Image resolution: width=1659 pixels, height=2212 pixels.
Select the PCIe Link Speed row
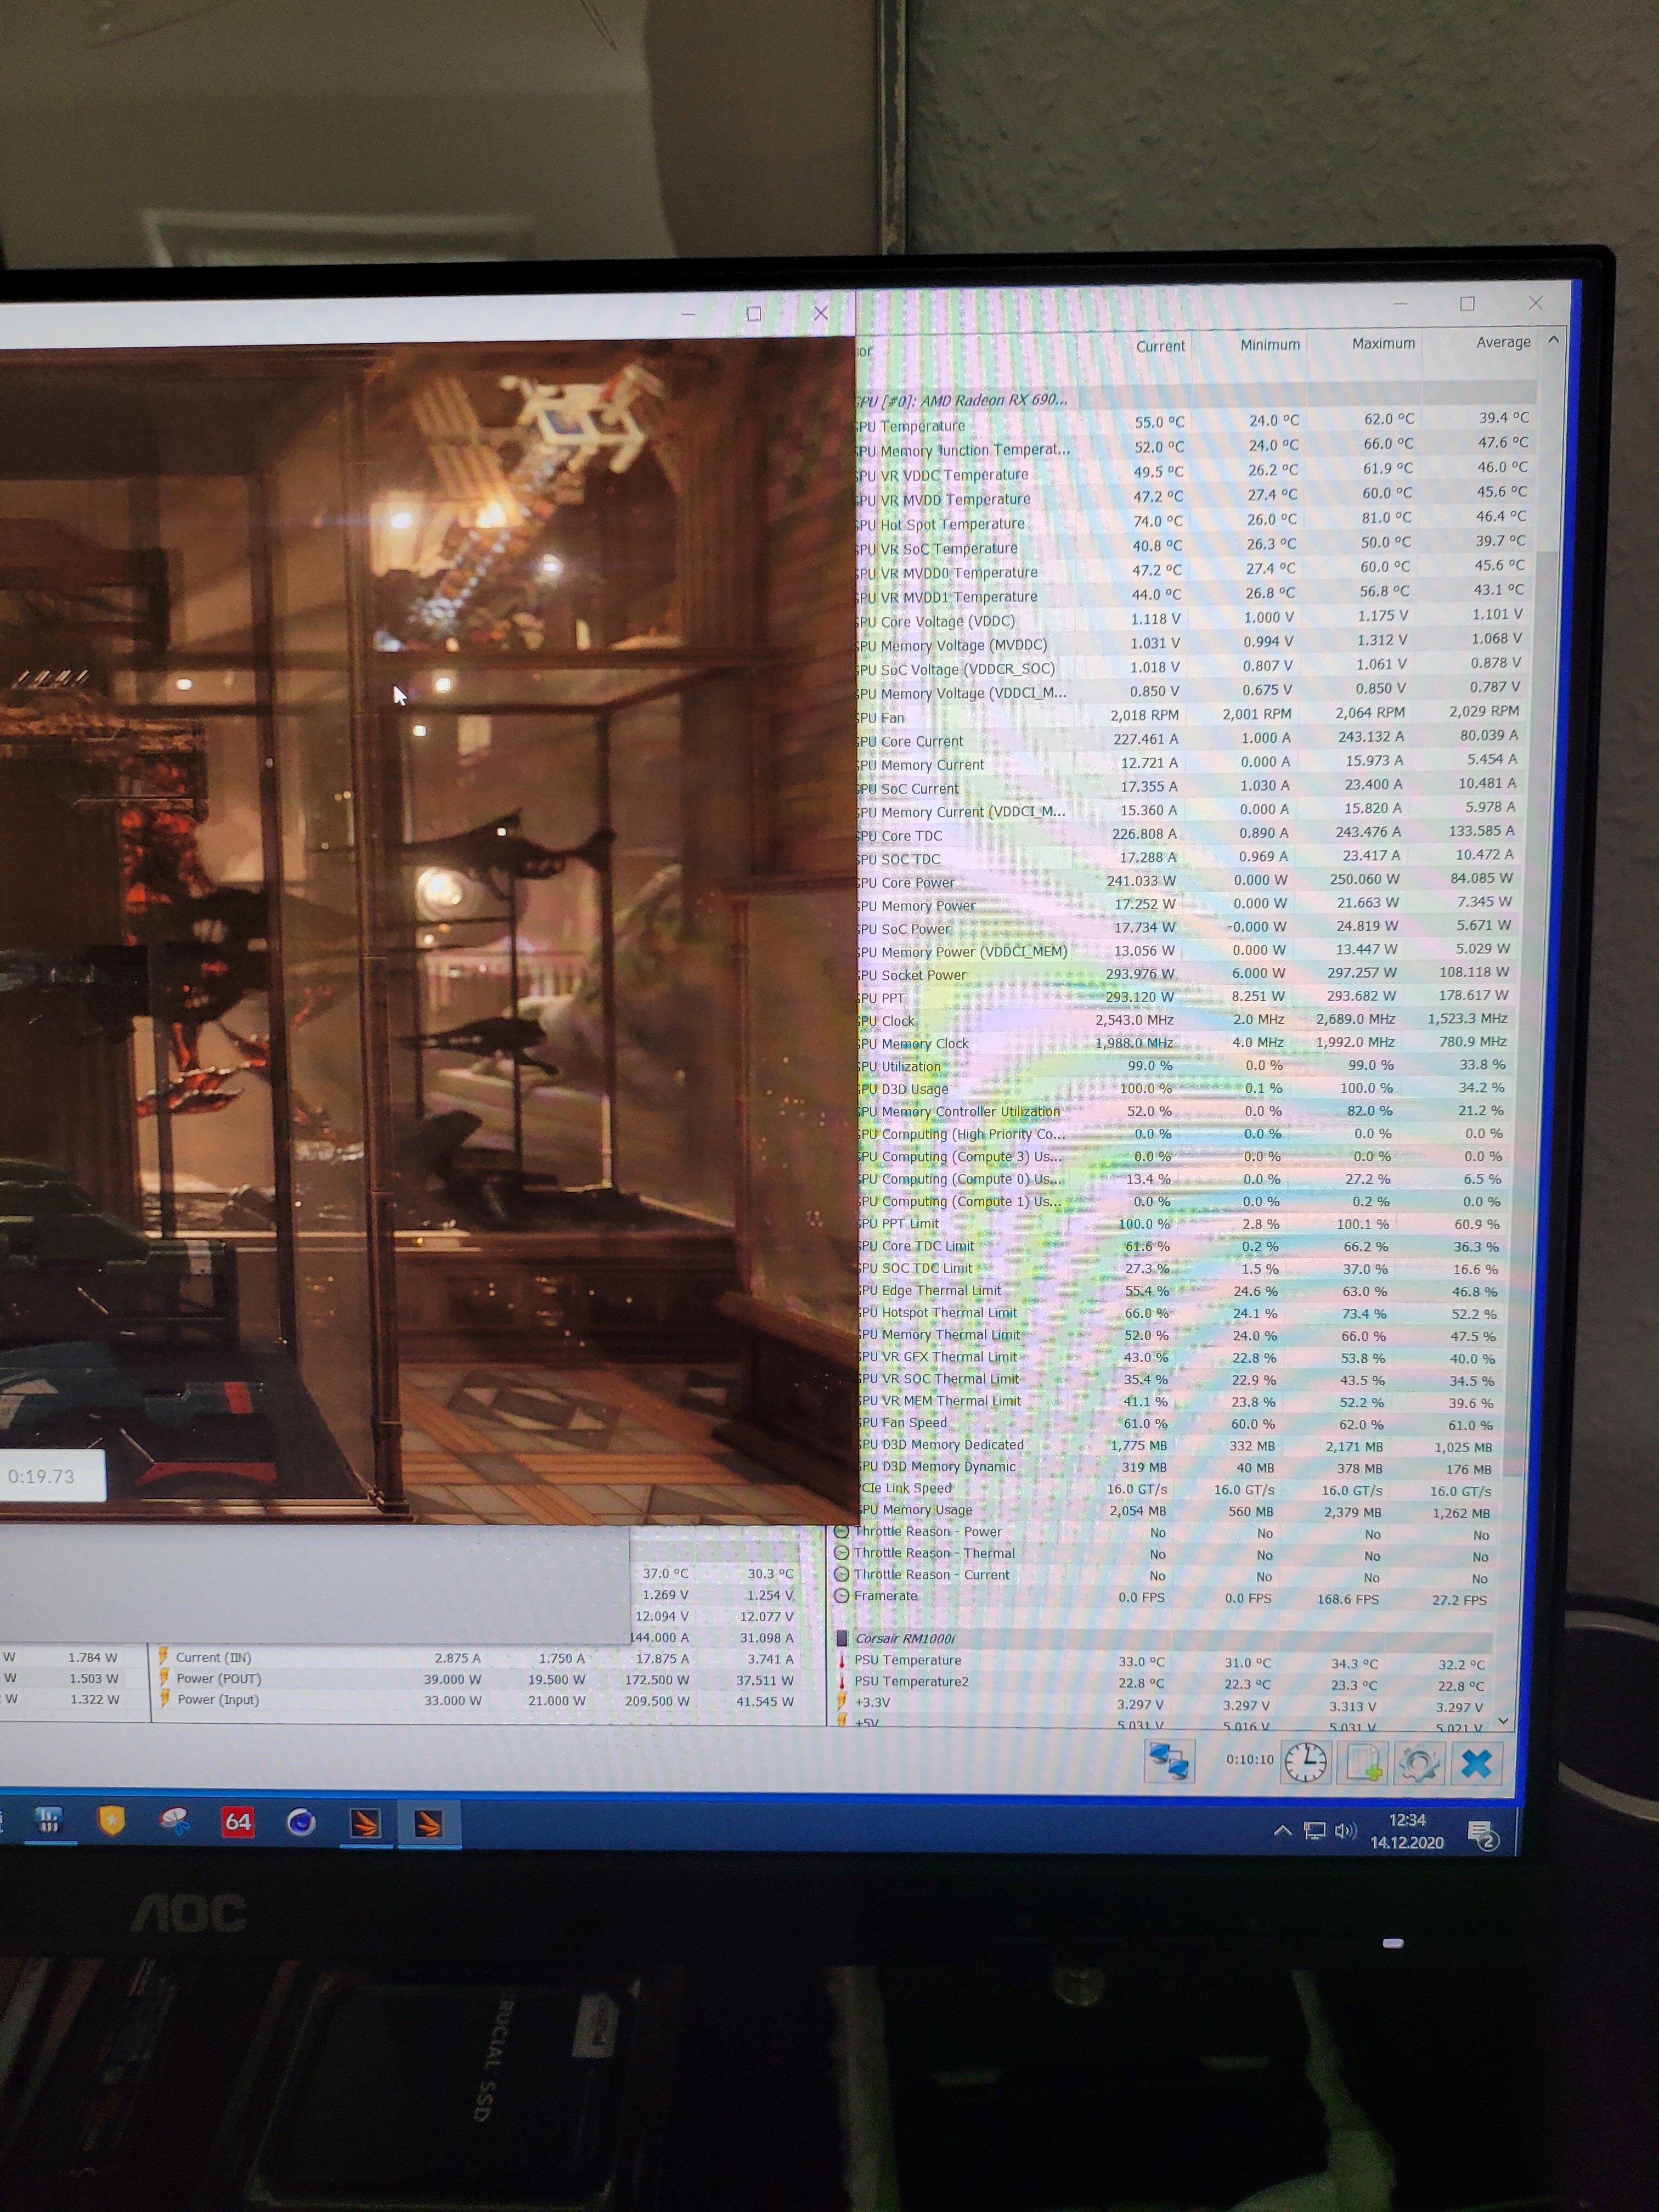tap(1179, 1489)
